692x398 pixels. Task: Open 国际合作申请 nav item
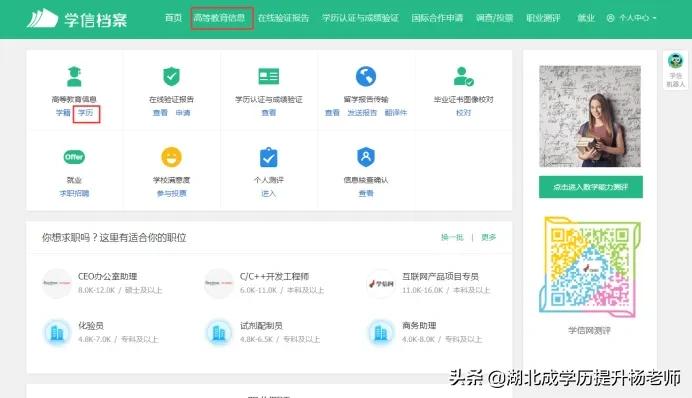437,18
